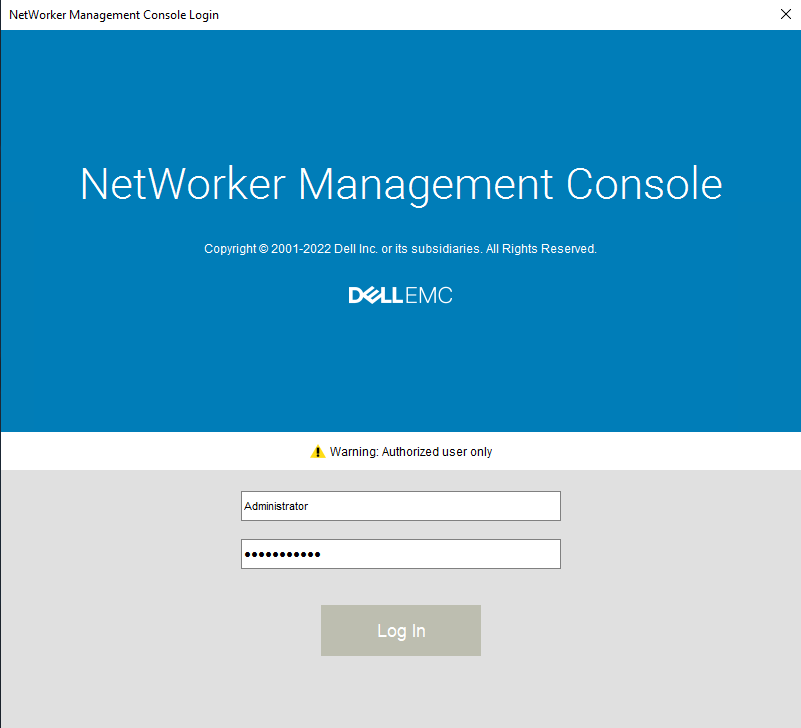Click the X in the top right corner

(786, 14)
